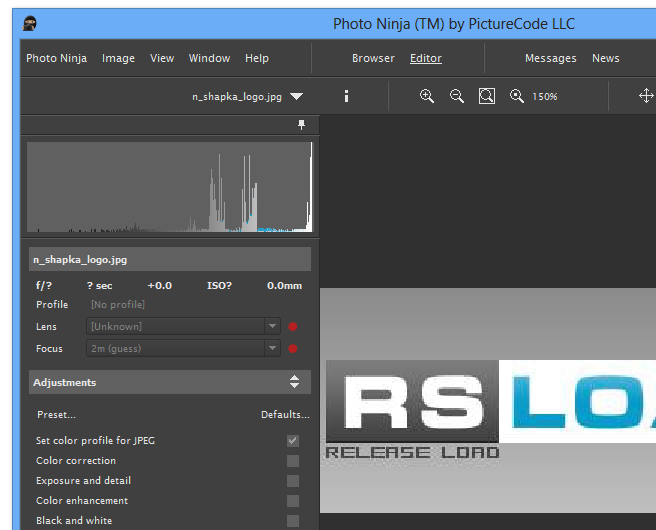Open the Window menu
This screenshot has width=656, height=530.
click(209, 58)
